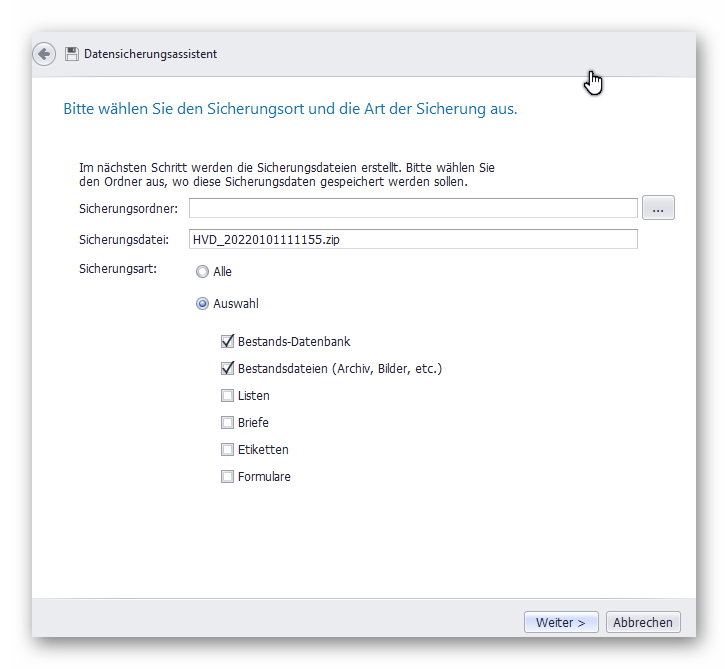Disable Bestandsdateien (Archiv, Bilder, etc.) checkbox
728x669 pixels.
[x=228, y=369]
